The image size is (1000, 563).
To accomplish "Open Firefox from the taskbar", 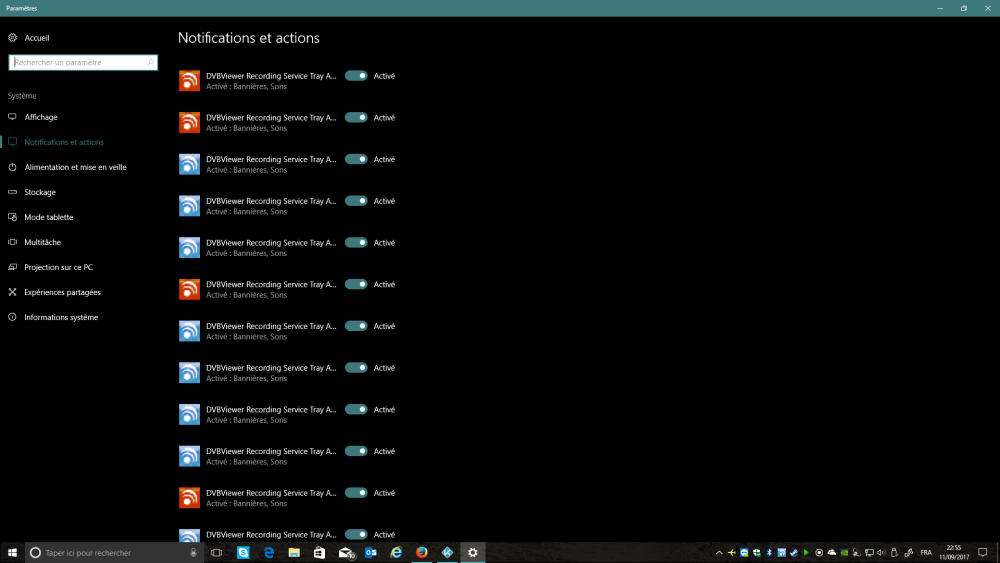I will coord(421,552).
